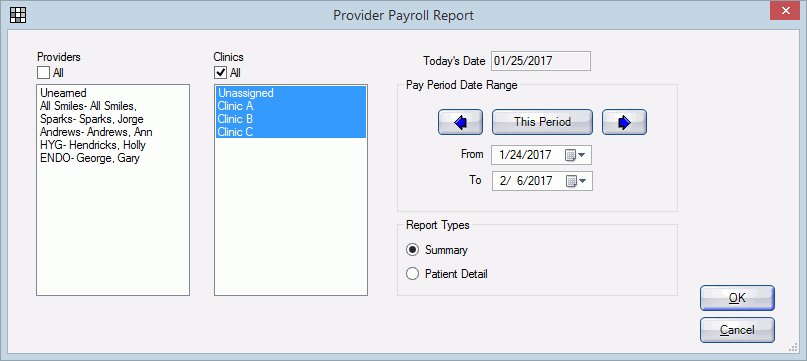The image size is (807, 361).
Task: Open the To date calendar dropdown
Action: (x=576, y=181)
